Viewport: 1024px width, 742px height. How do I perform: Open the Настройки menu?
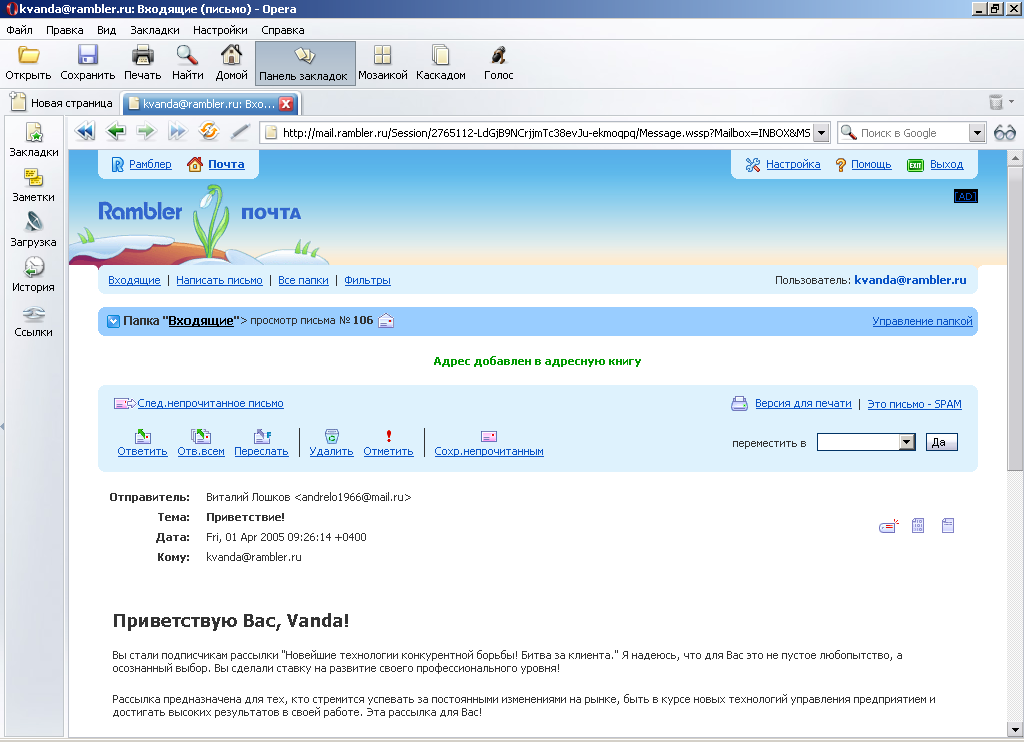click(x=220, y=30)
